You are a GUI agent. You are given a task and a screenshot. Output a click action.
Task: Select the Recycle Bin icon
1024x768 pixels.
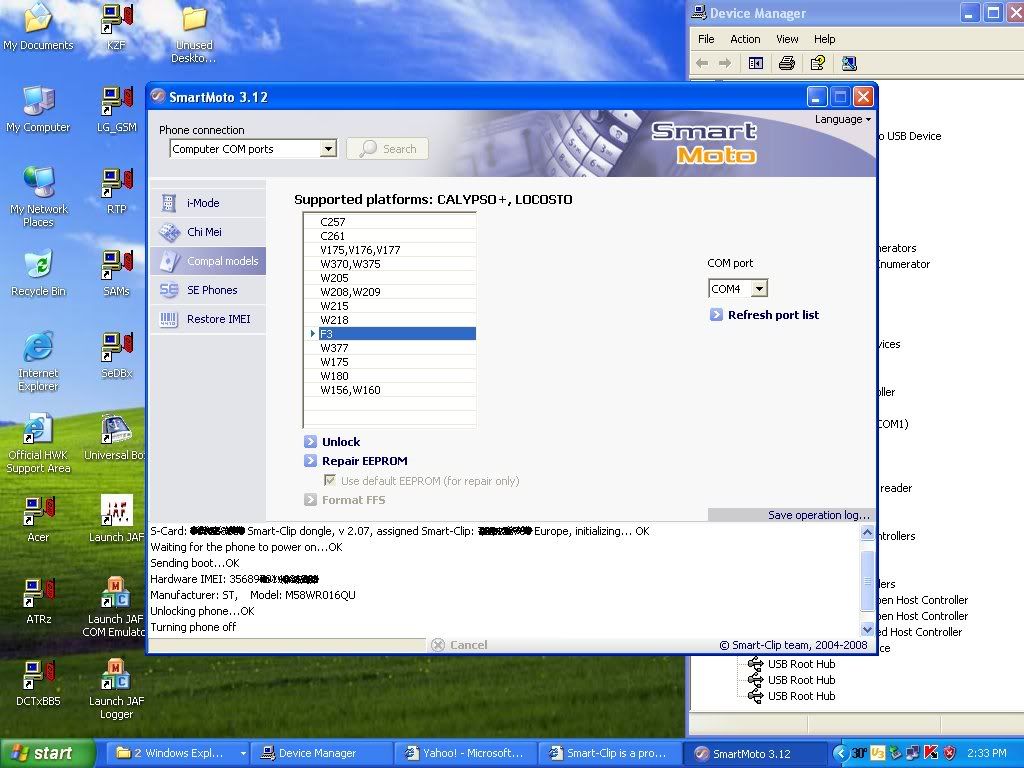(x=38, y=273)
